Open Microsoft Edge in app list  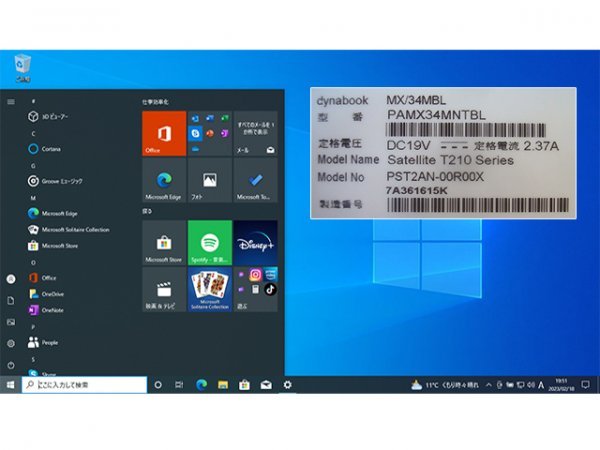52,214
